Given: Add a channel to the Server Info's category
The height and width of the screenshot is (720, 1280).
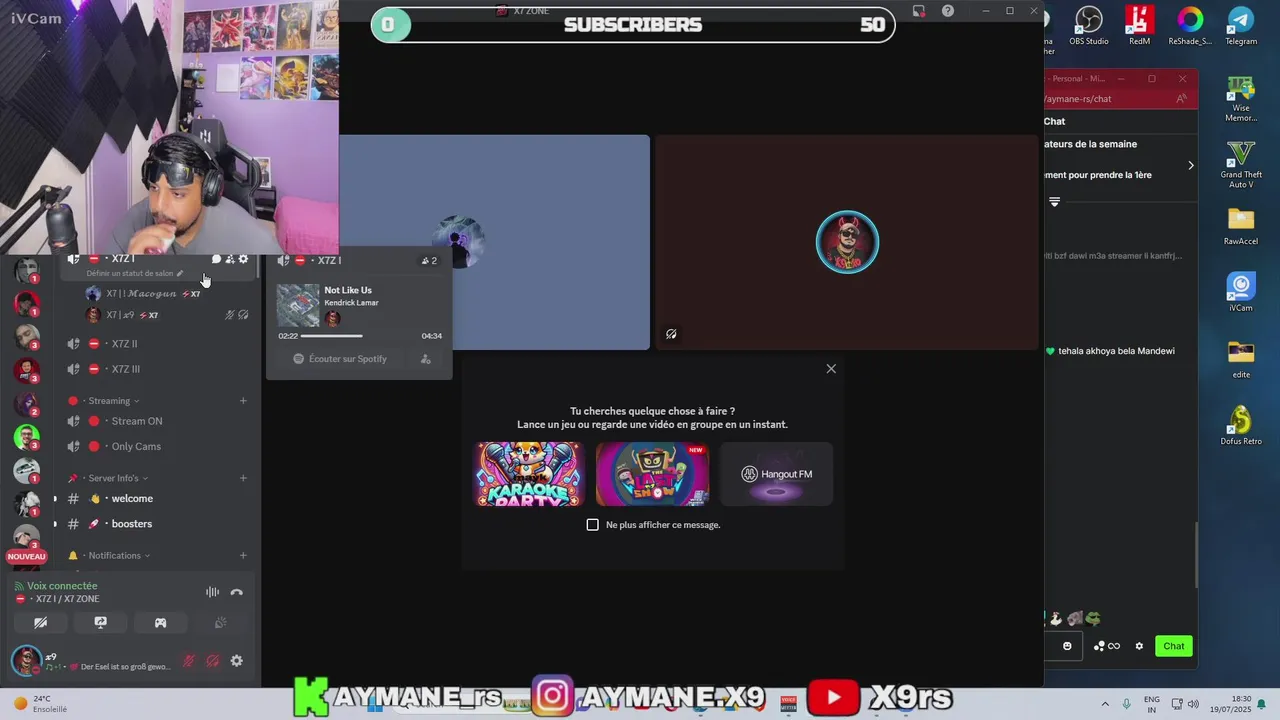Looking at the screenshot, I should (x=243, y=478).
